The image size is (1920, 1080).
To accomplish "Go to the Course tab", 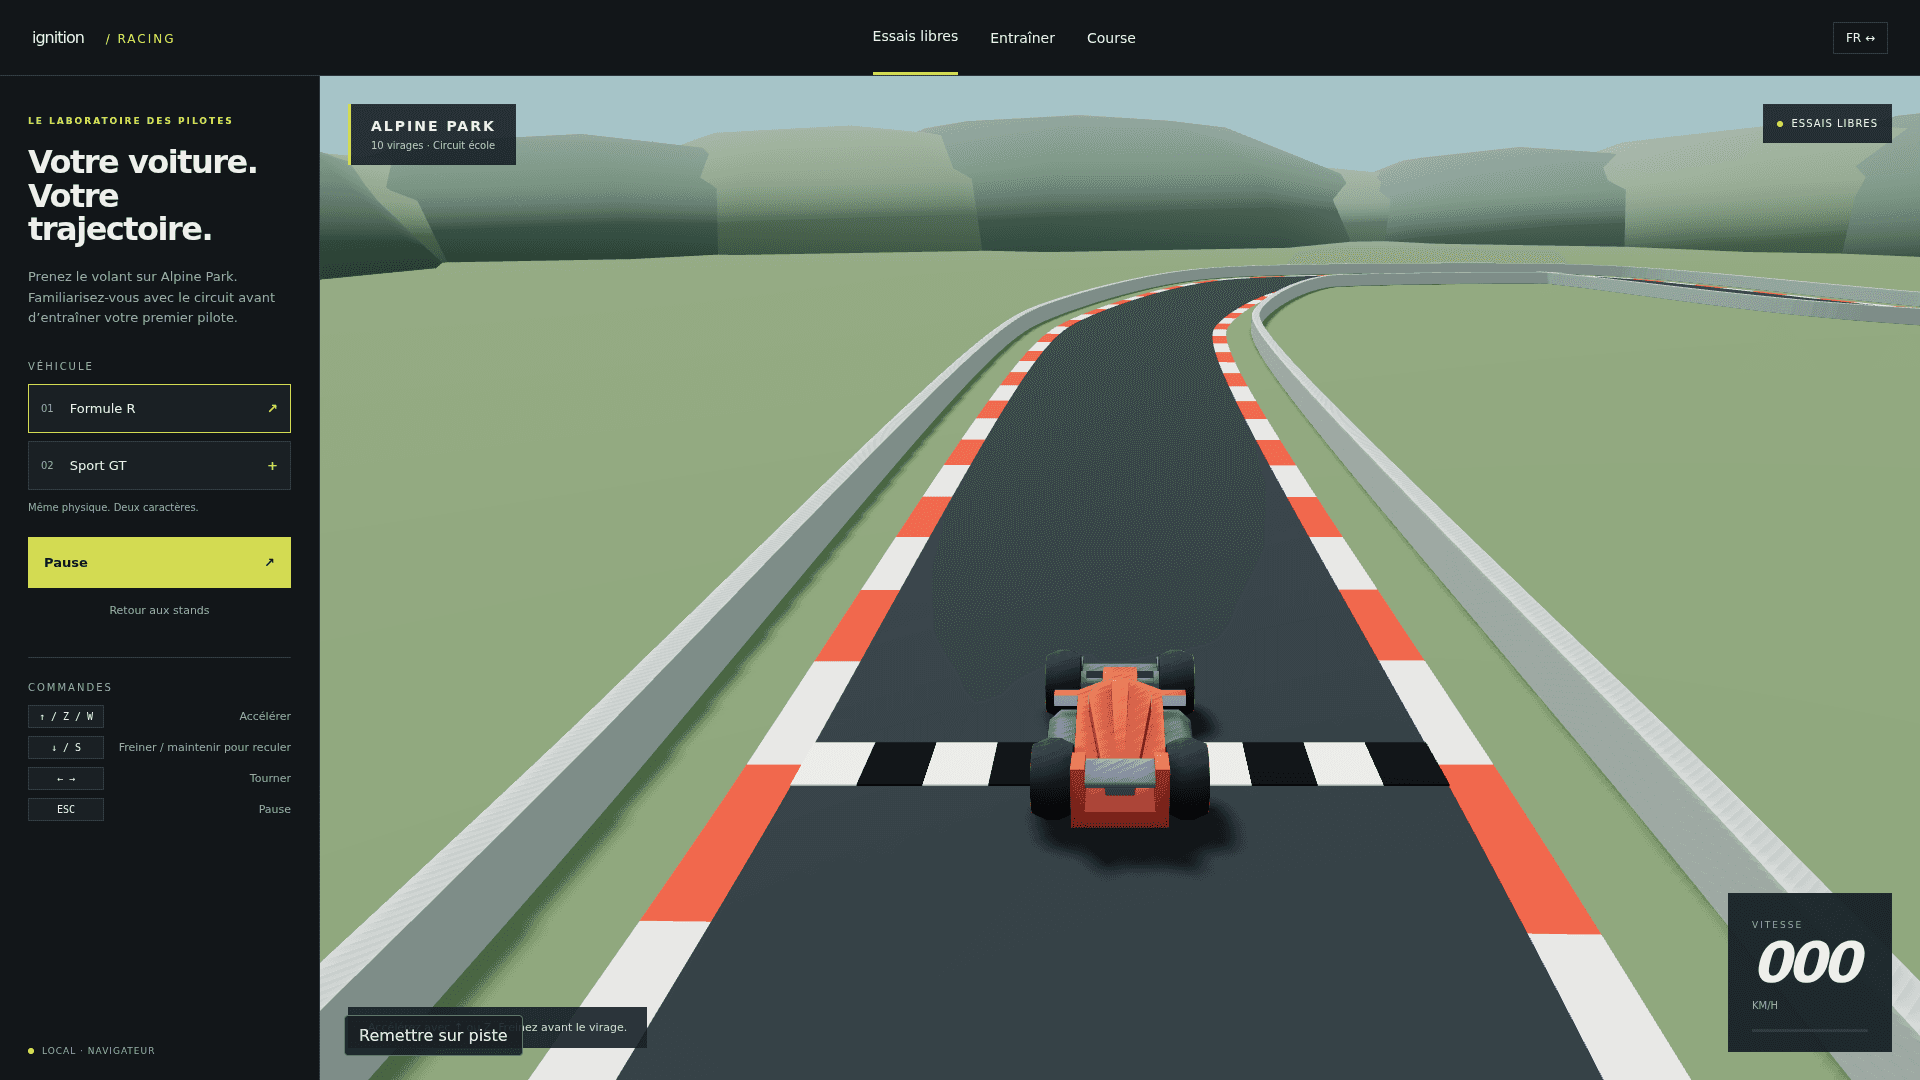I will pos(1111,38).
